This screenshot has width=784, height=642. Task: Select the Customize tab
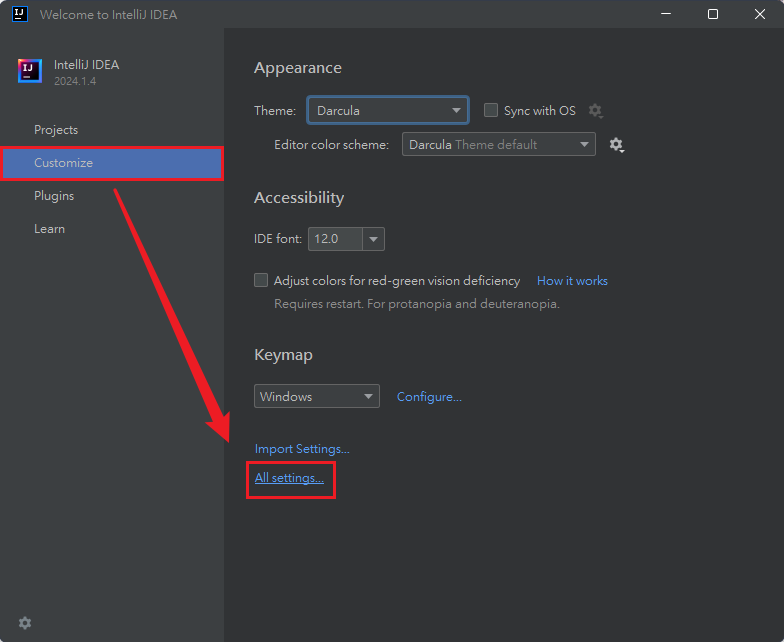(x=112, y=163)
